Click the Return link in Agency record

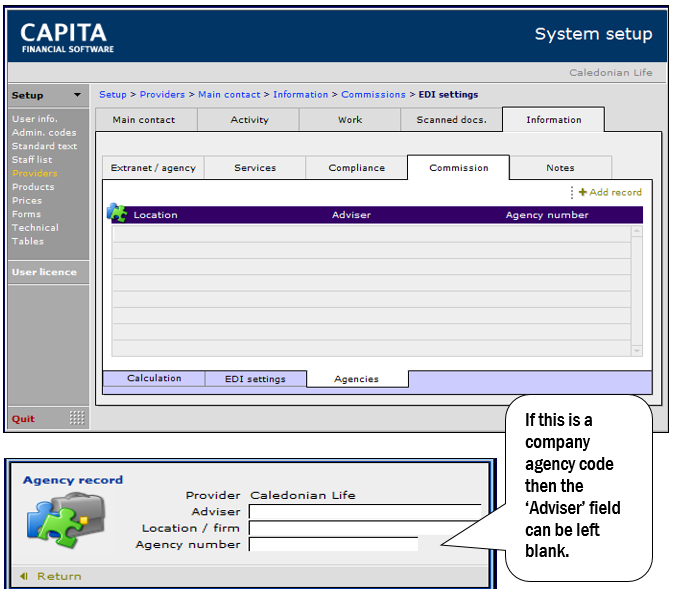tap(59, 576)
